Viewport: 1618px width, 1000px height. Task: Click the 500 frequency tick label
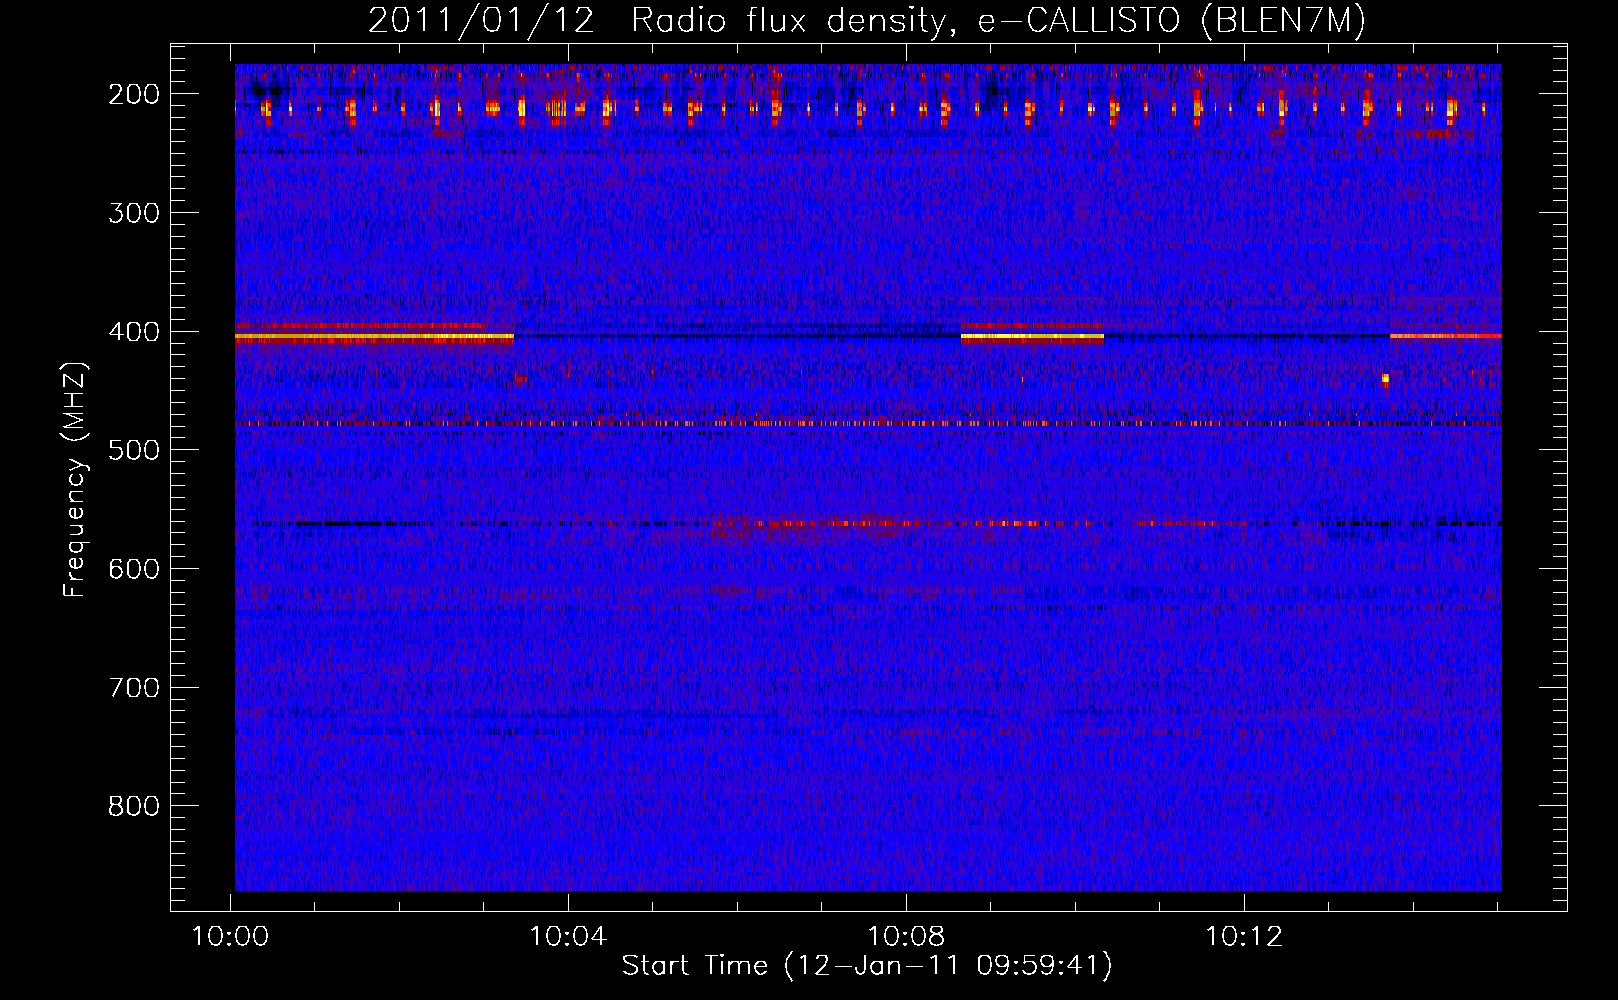[133, 450]
